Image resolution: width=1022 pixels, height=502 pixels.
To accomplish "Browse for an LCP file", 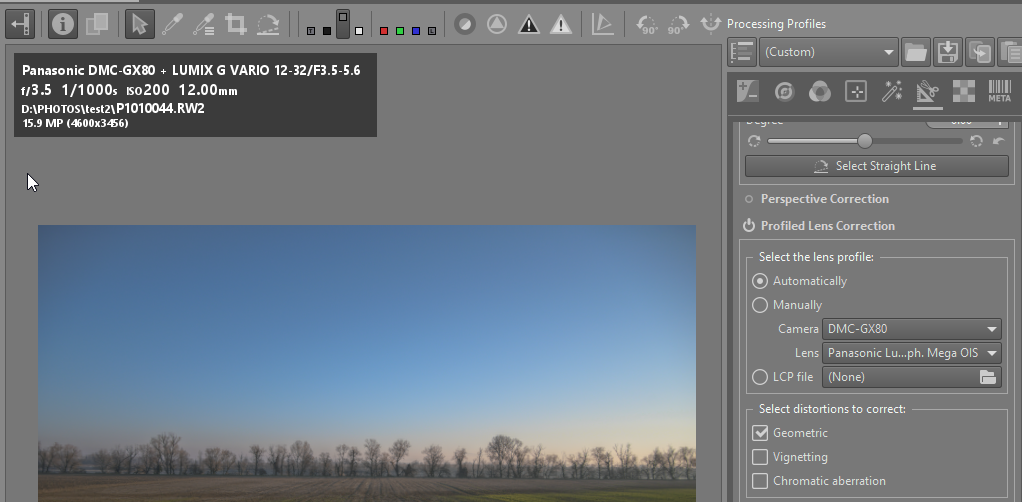I will [x=988, y=377].
